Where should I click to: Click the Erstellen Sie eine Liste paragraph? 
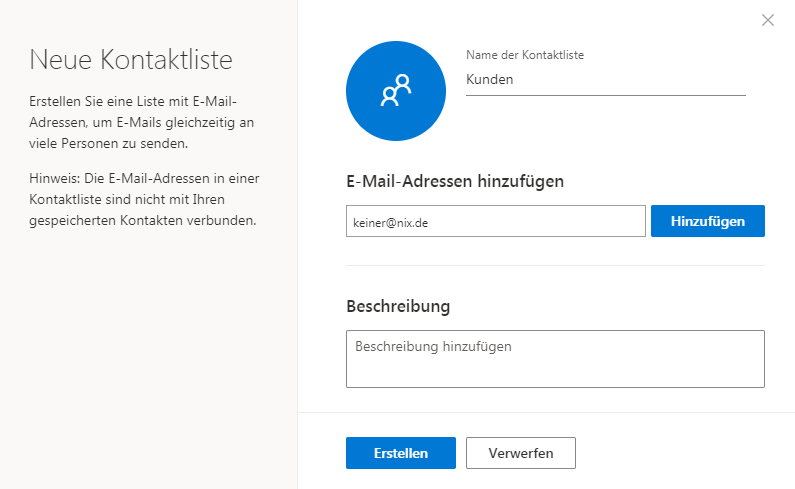(x=141, y=122)
